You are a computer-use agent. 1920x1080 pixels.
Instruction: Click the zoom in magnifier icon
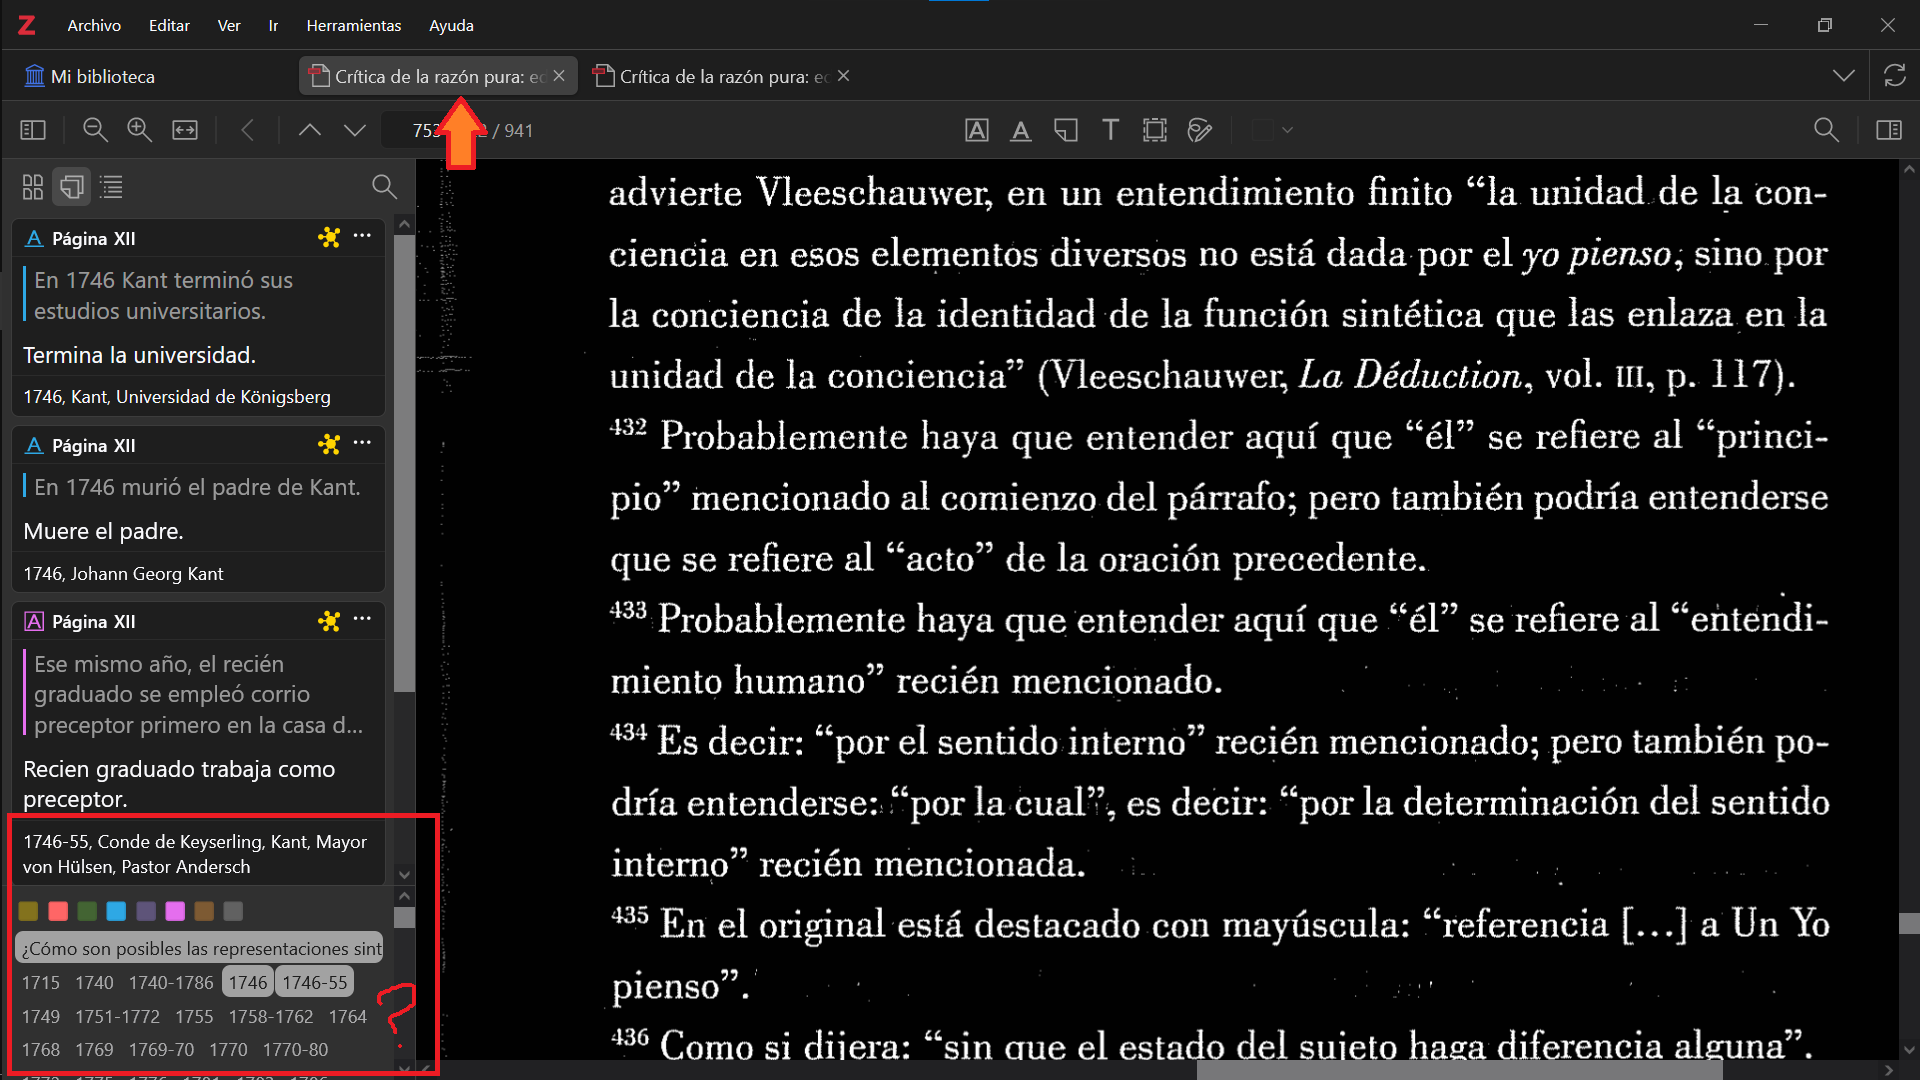click(139, 130)
